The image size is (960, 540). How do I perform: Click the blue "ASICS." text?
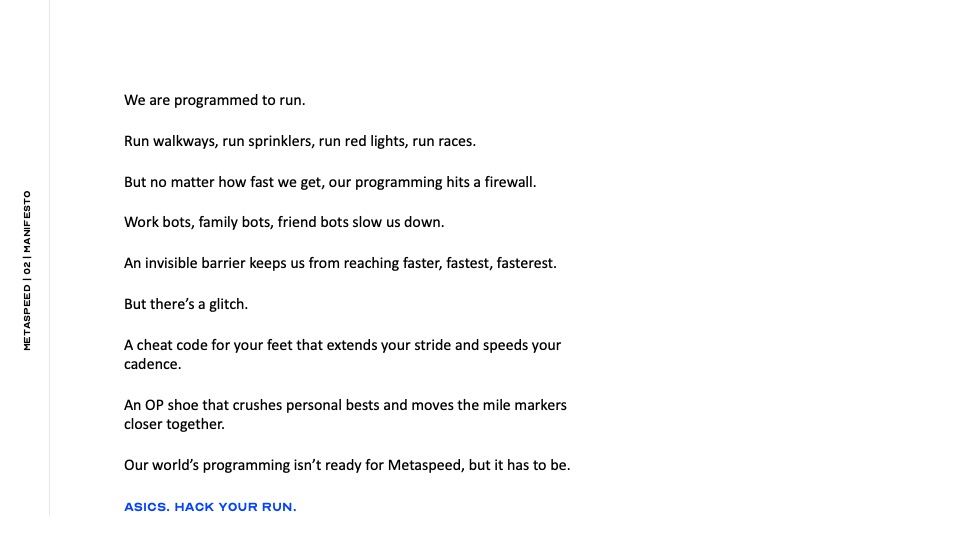click(146, 507)
